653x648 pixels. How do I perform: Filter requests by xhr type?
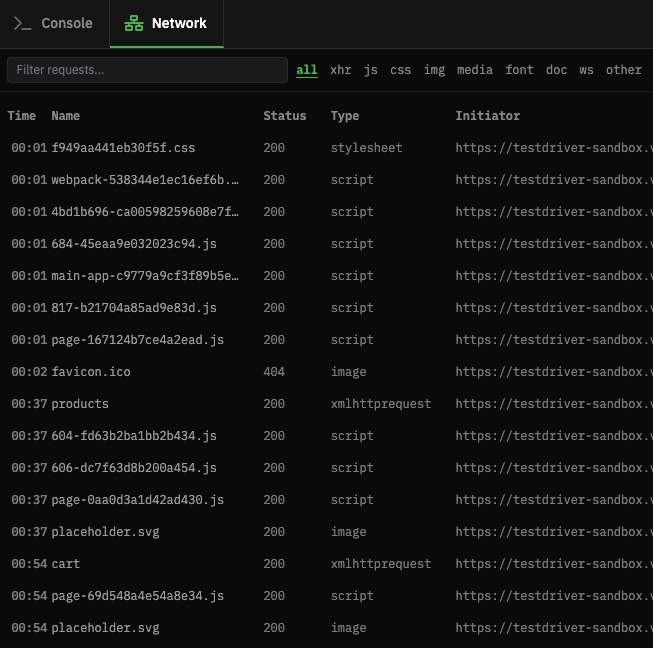coord(340,70)
